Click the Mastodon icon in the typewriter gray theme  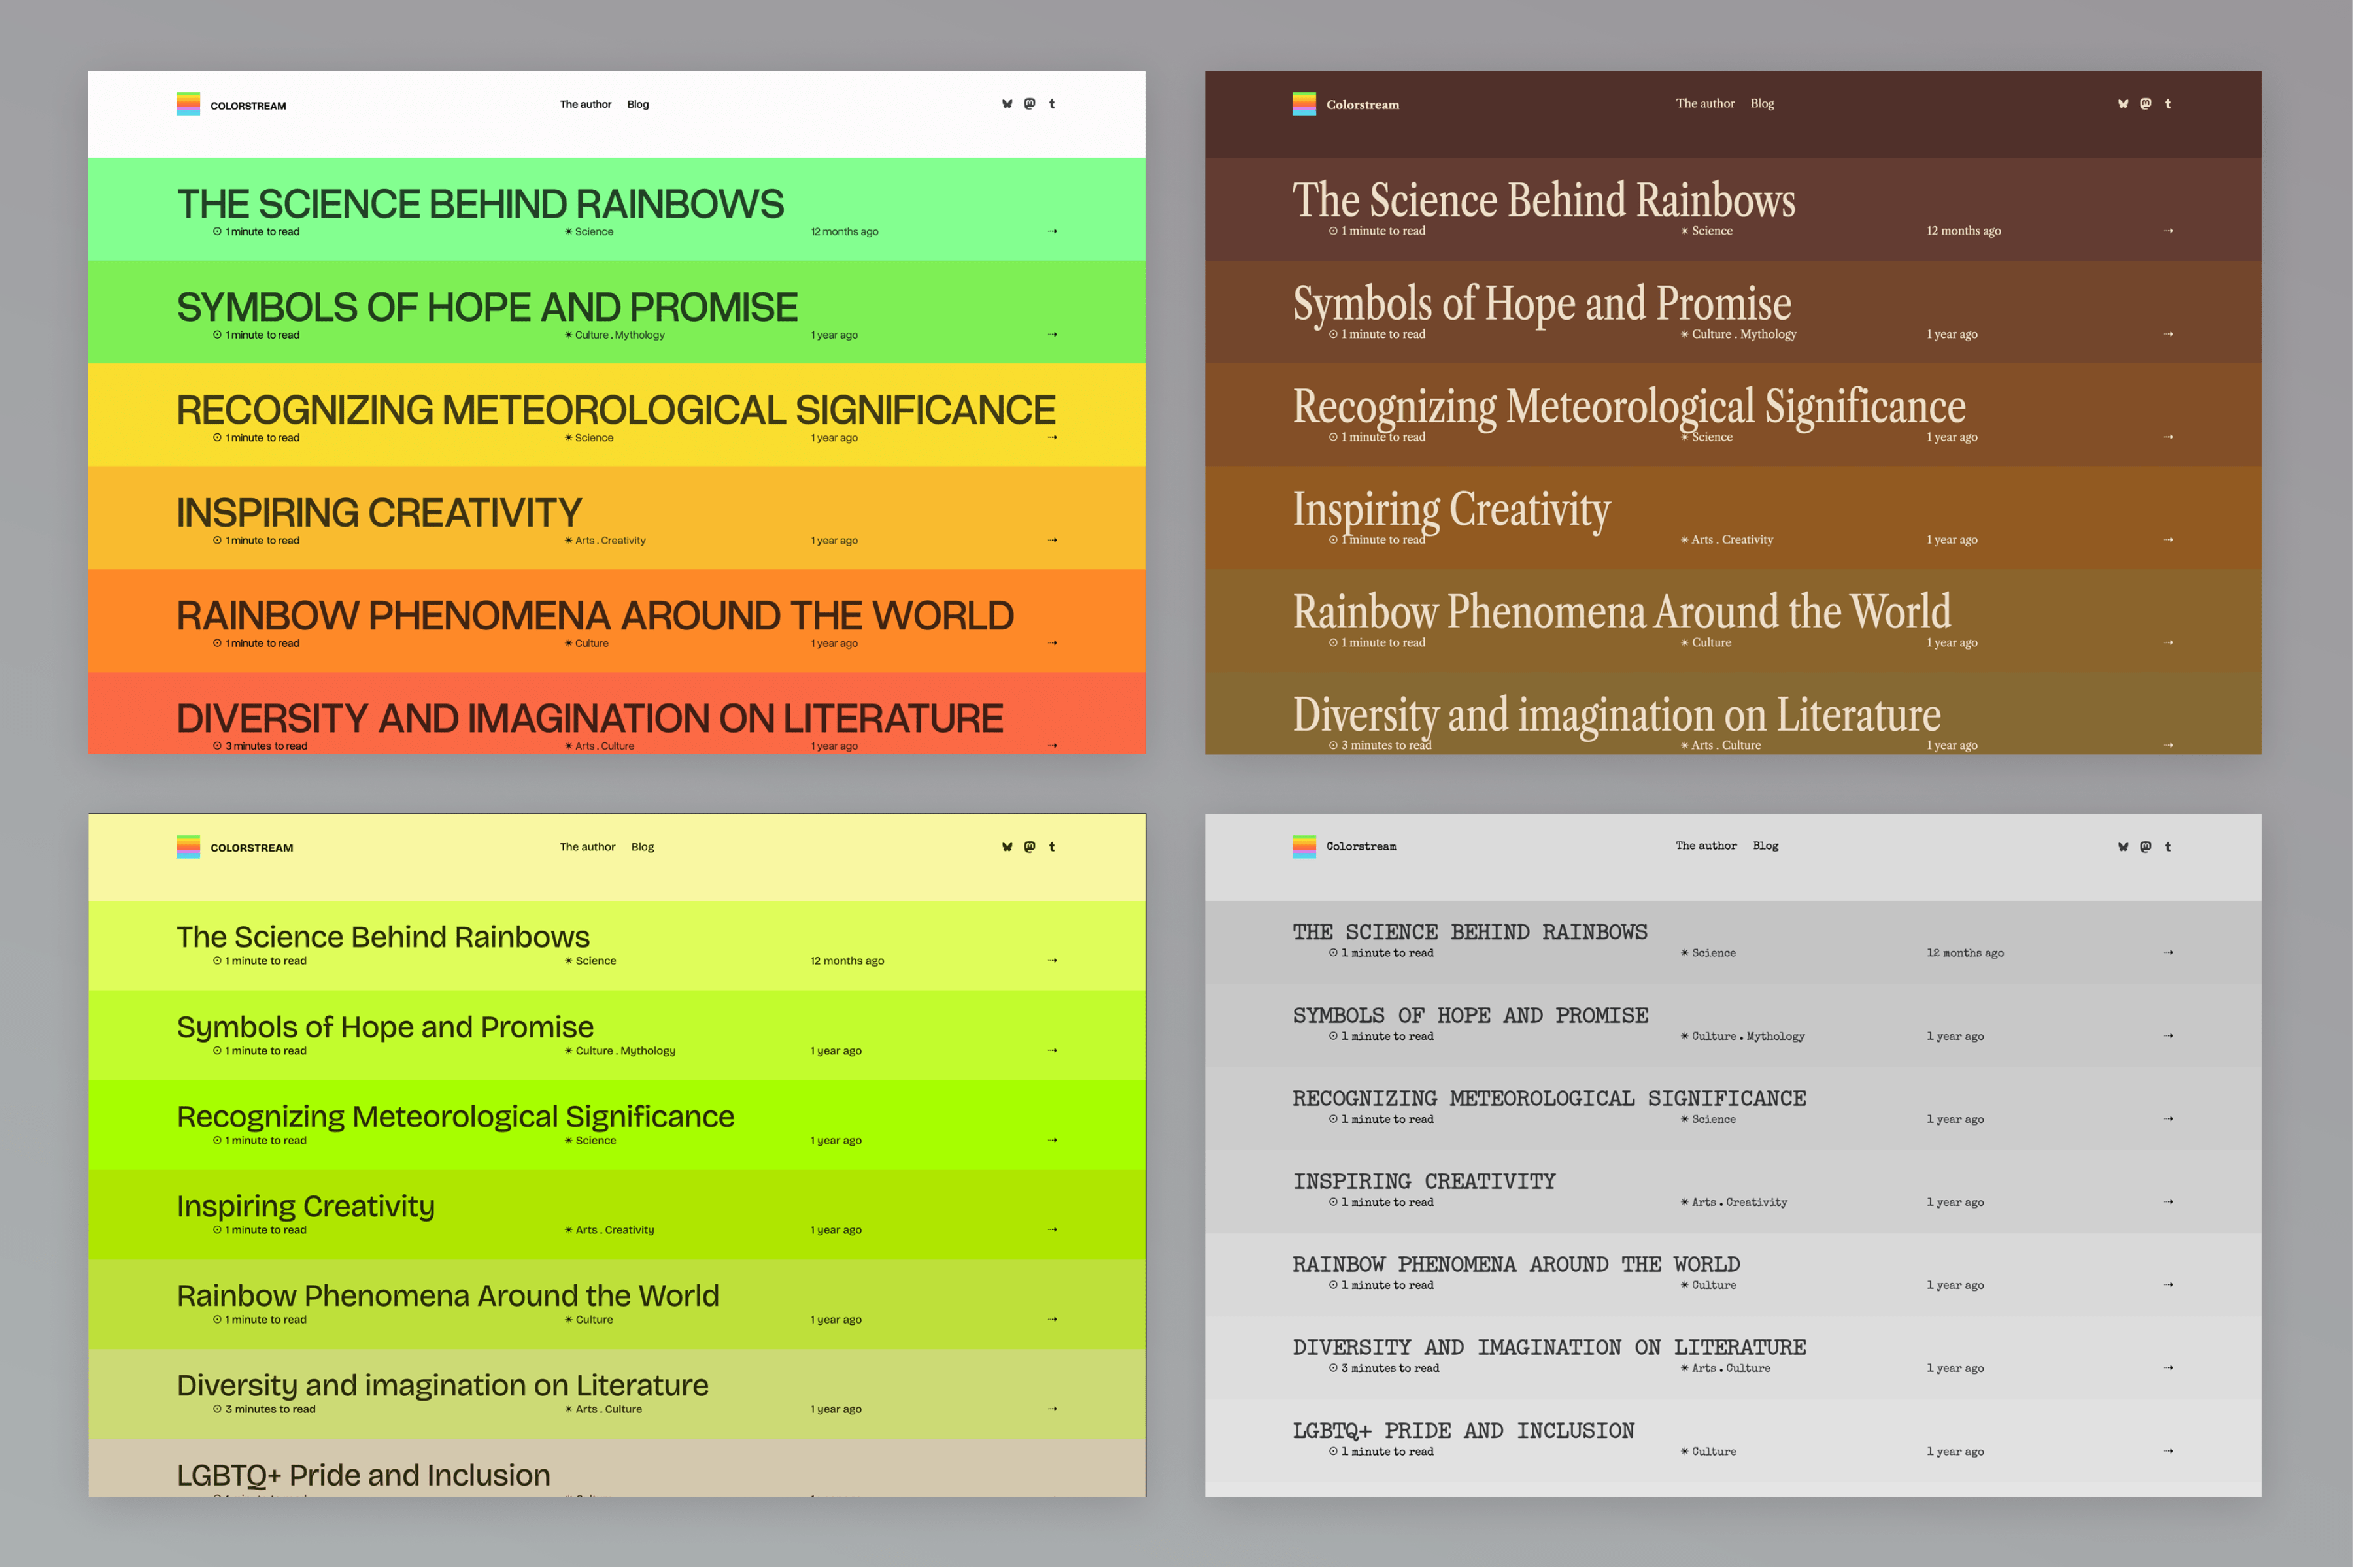click(x=2145, y=846)
